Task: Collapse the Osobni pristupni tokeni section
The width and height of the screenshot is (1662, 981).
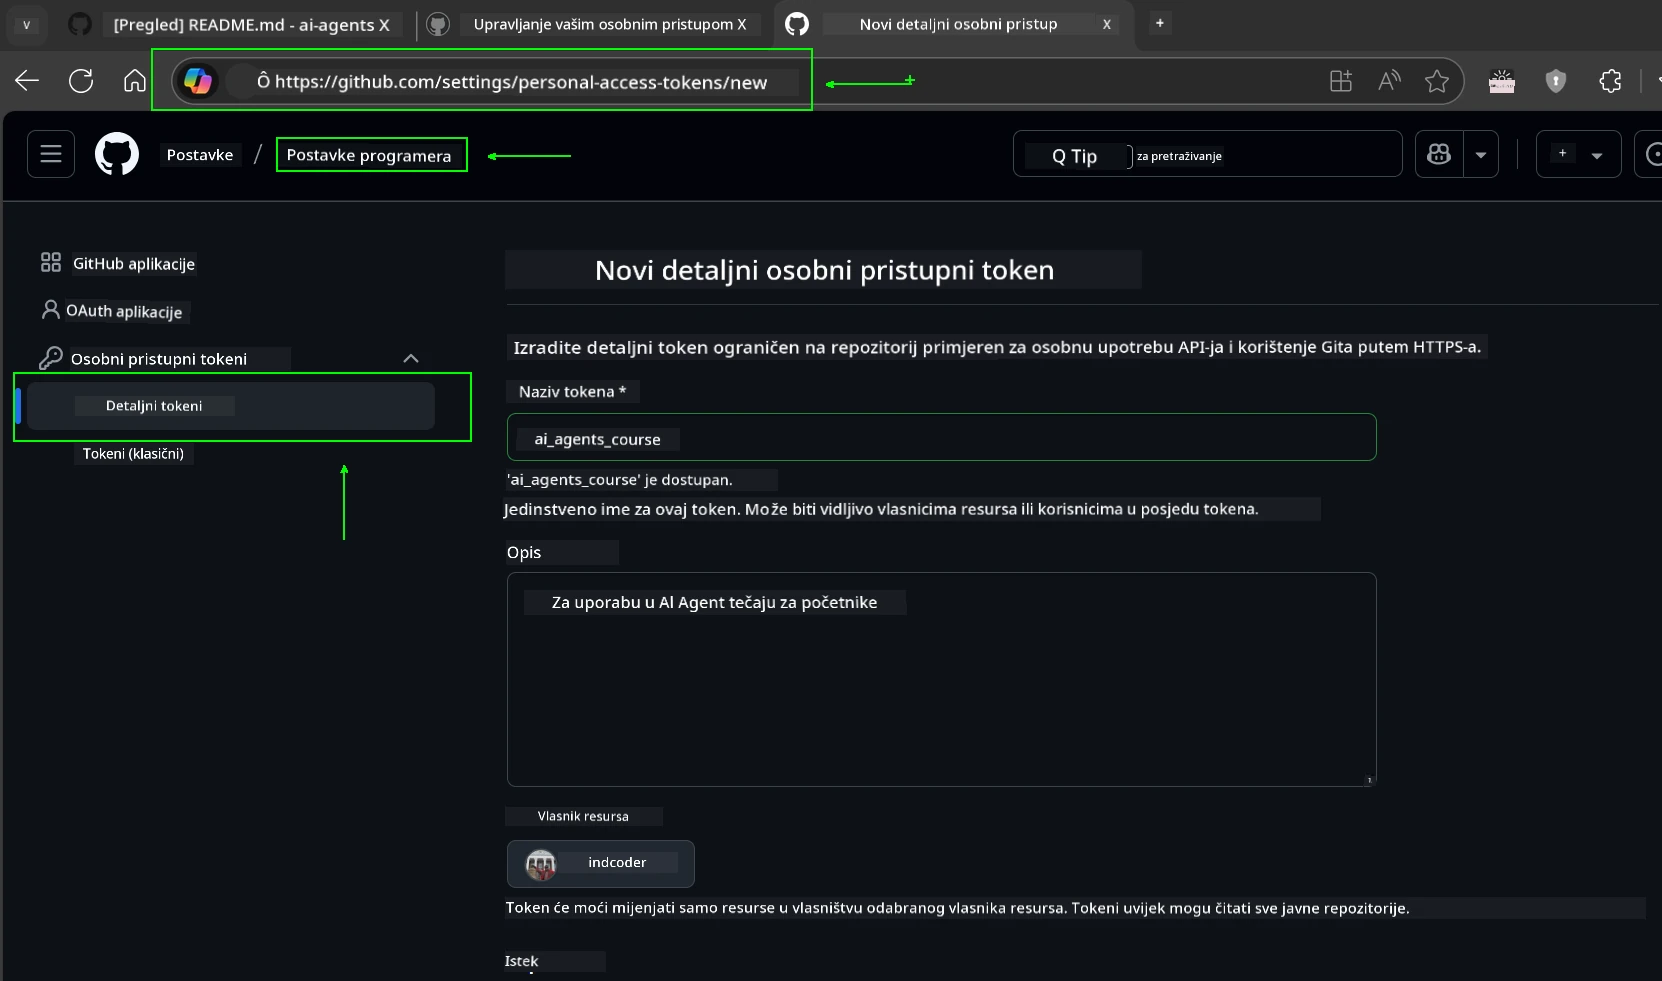Action: pyautogui.click(x=410, y=359)
